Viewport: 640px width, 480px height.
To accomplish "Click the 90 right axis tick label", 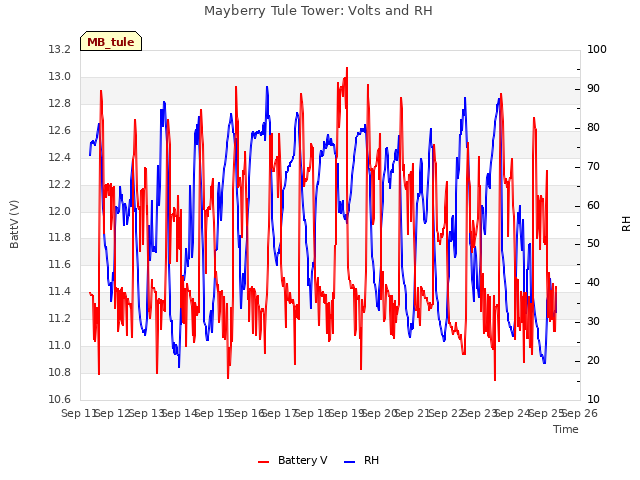I will pyautogui.click(x=593, y=89).
